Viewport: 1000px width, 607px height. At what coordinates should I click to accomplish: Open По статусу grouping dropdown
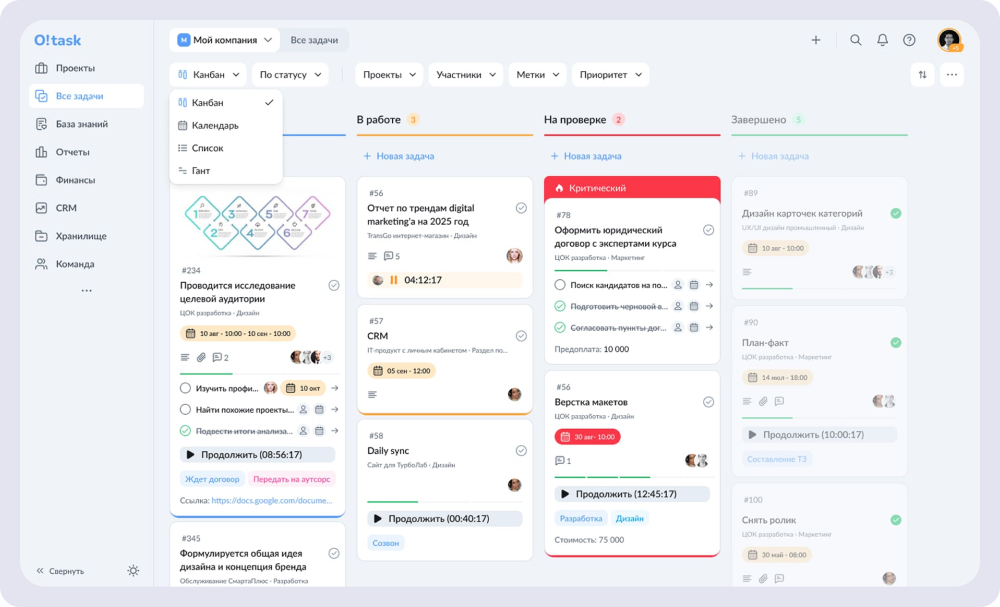[290, 75]
